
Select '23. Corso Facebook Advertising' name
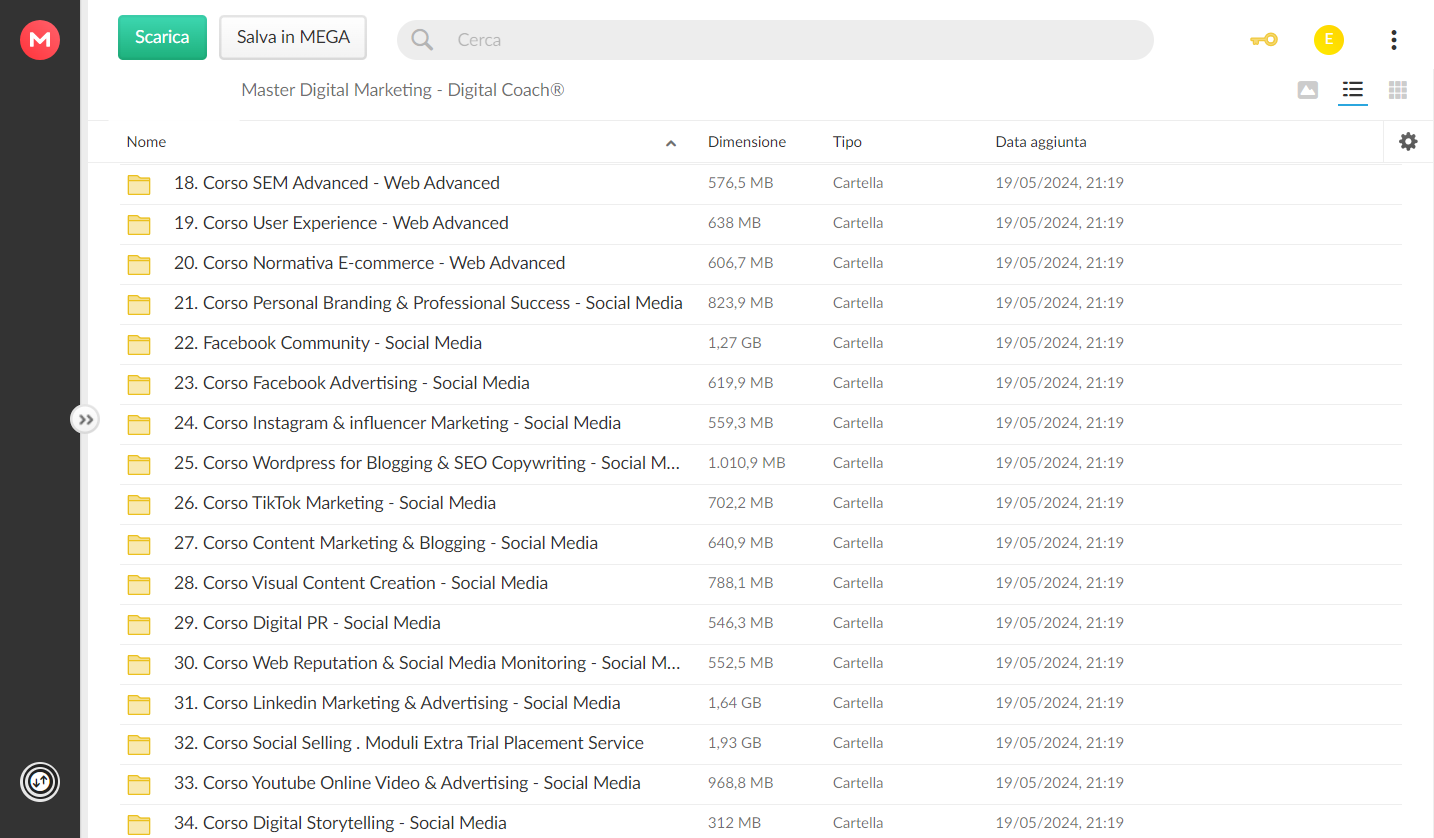[x=352, y=383]
